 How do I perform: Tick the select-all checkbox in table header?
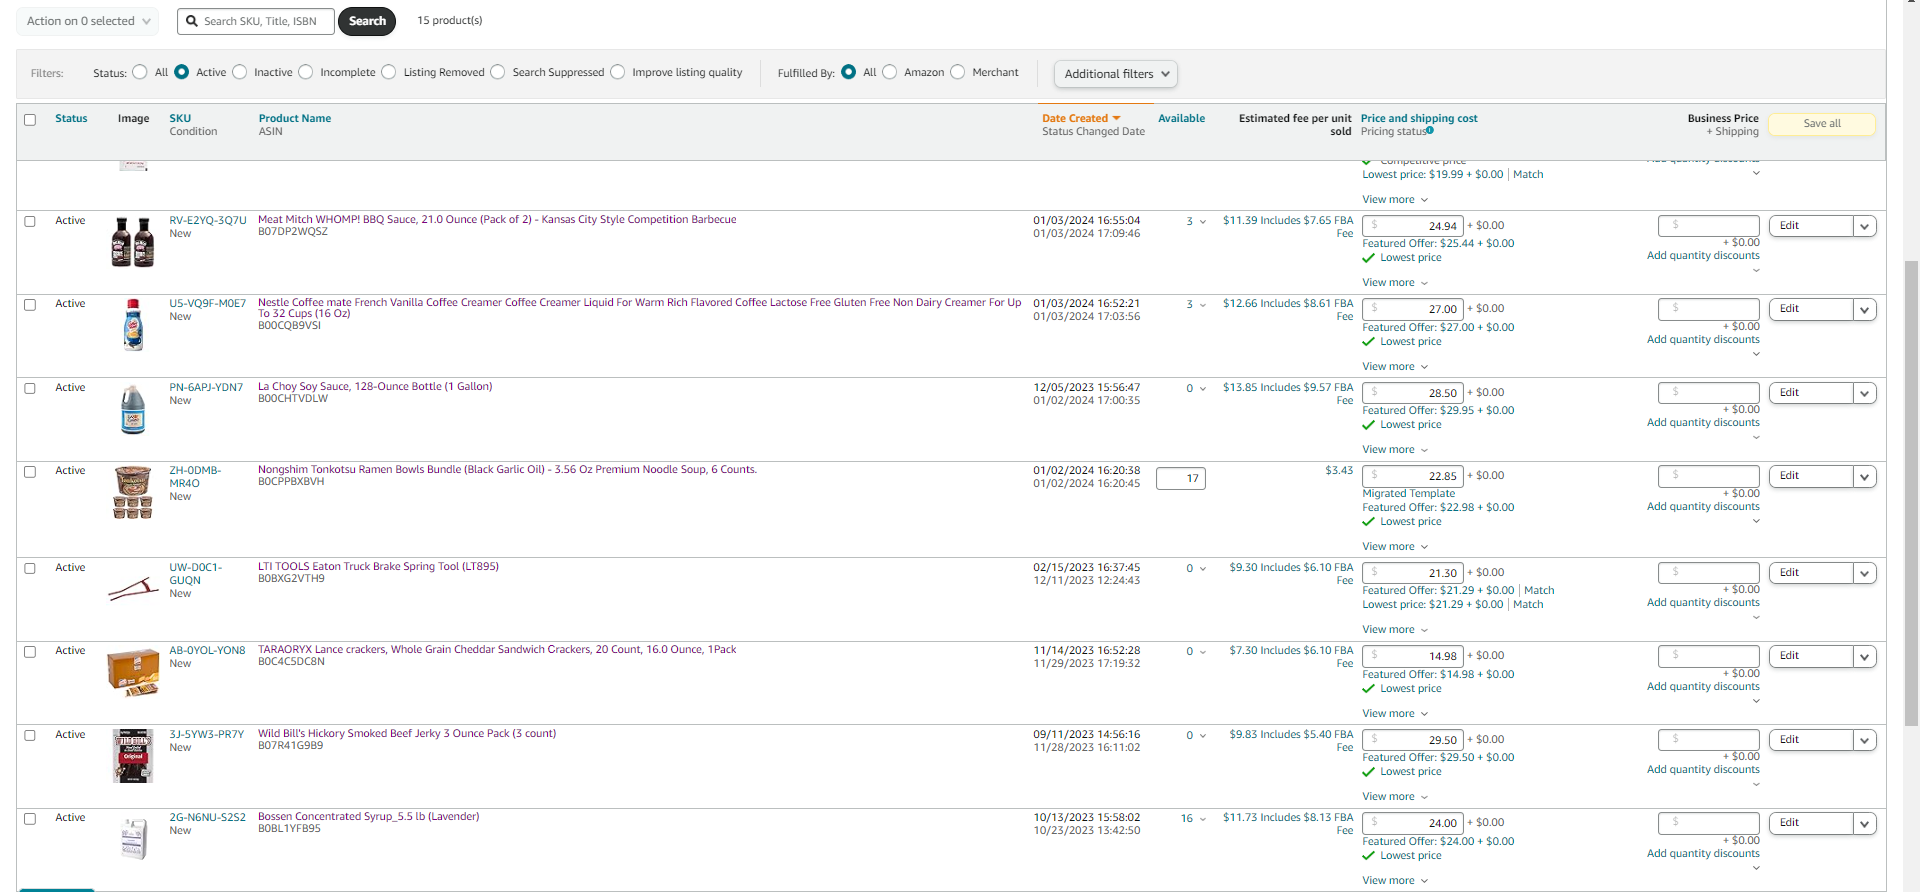pyautogui.click(x=30, y=120)
